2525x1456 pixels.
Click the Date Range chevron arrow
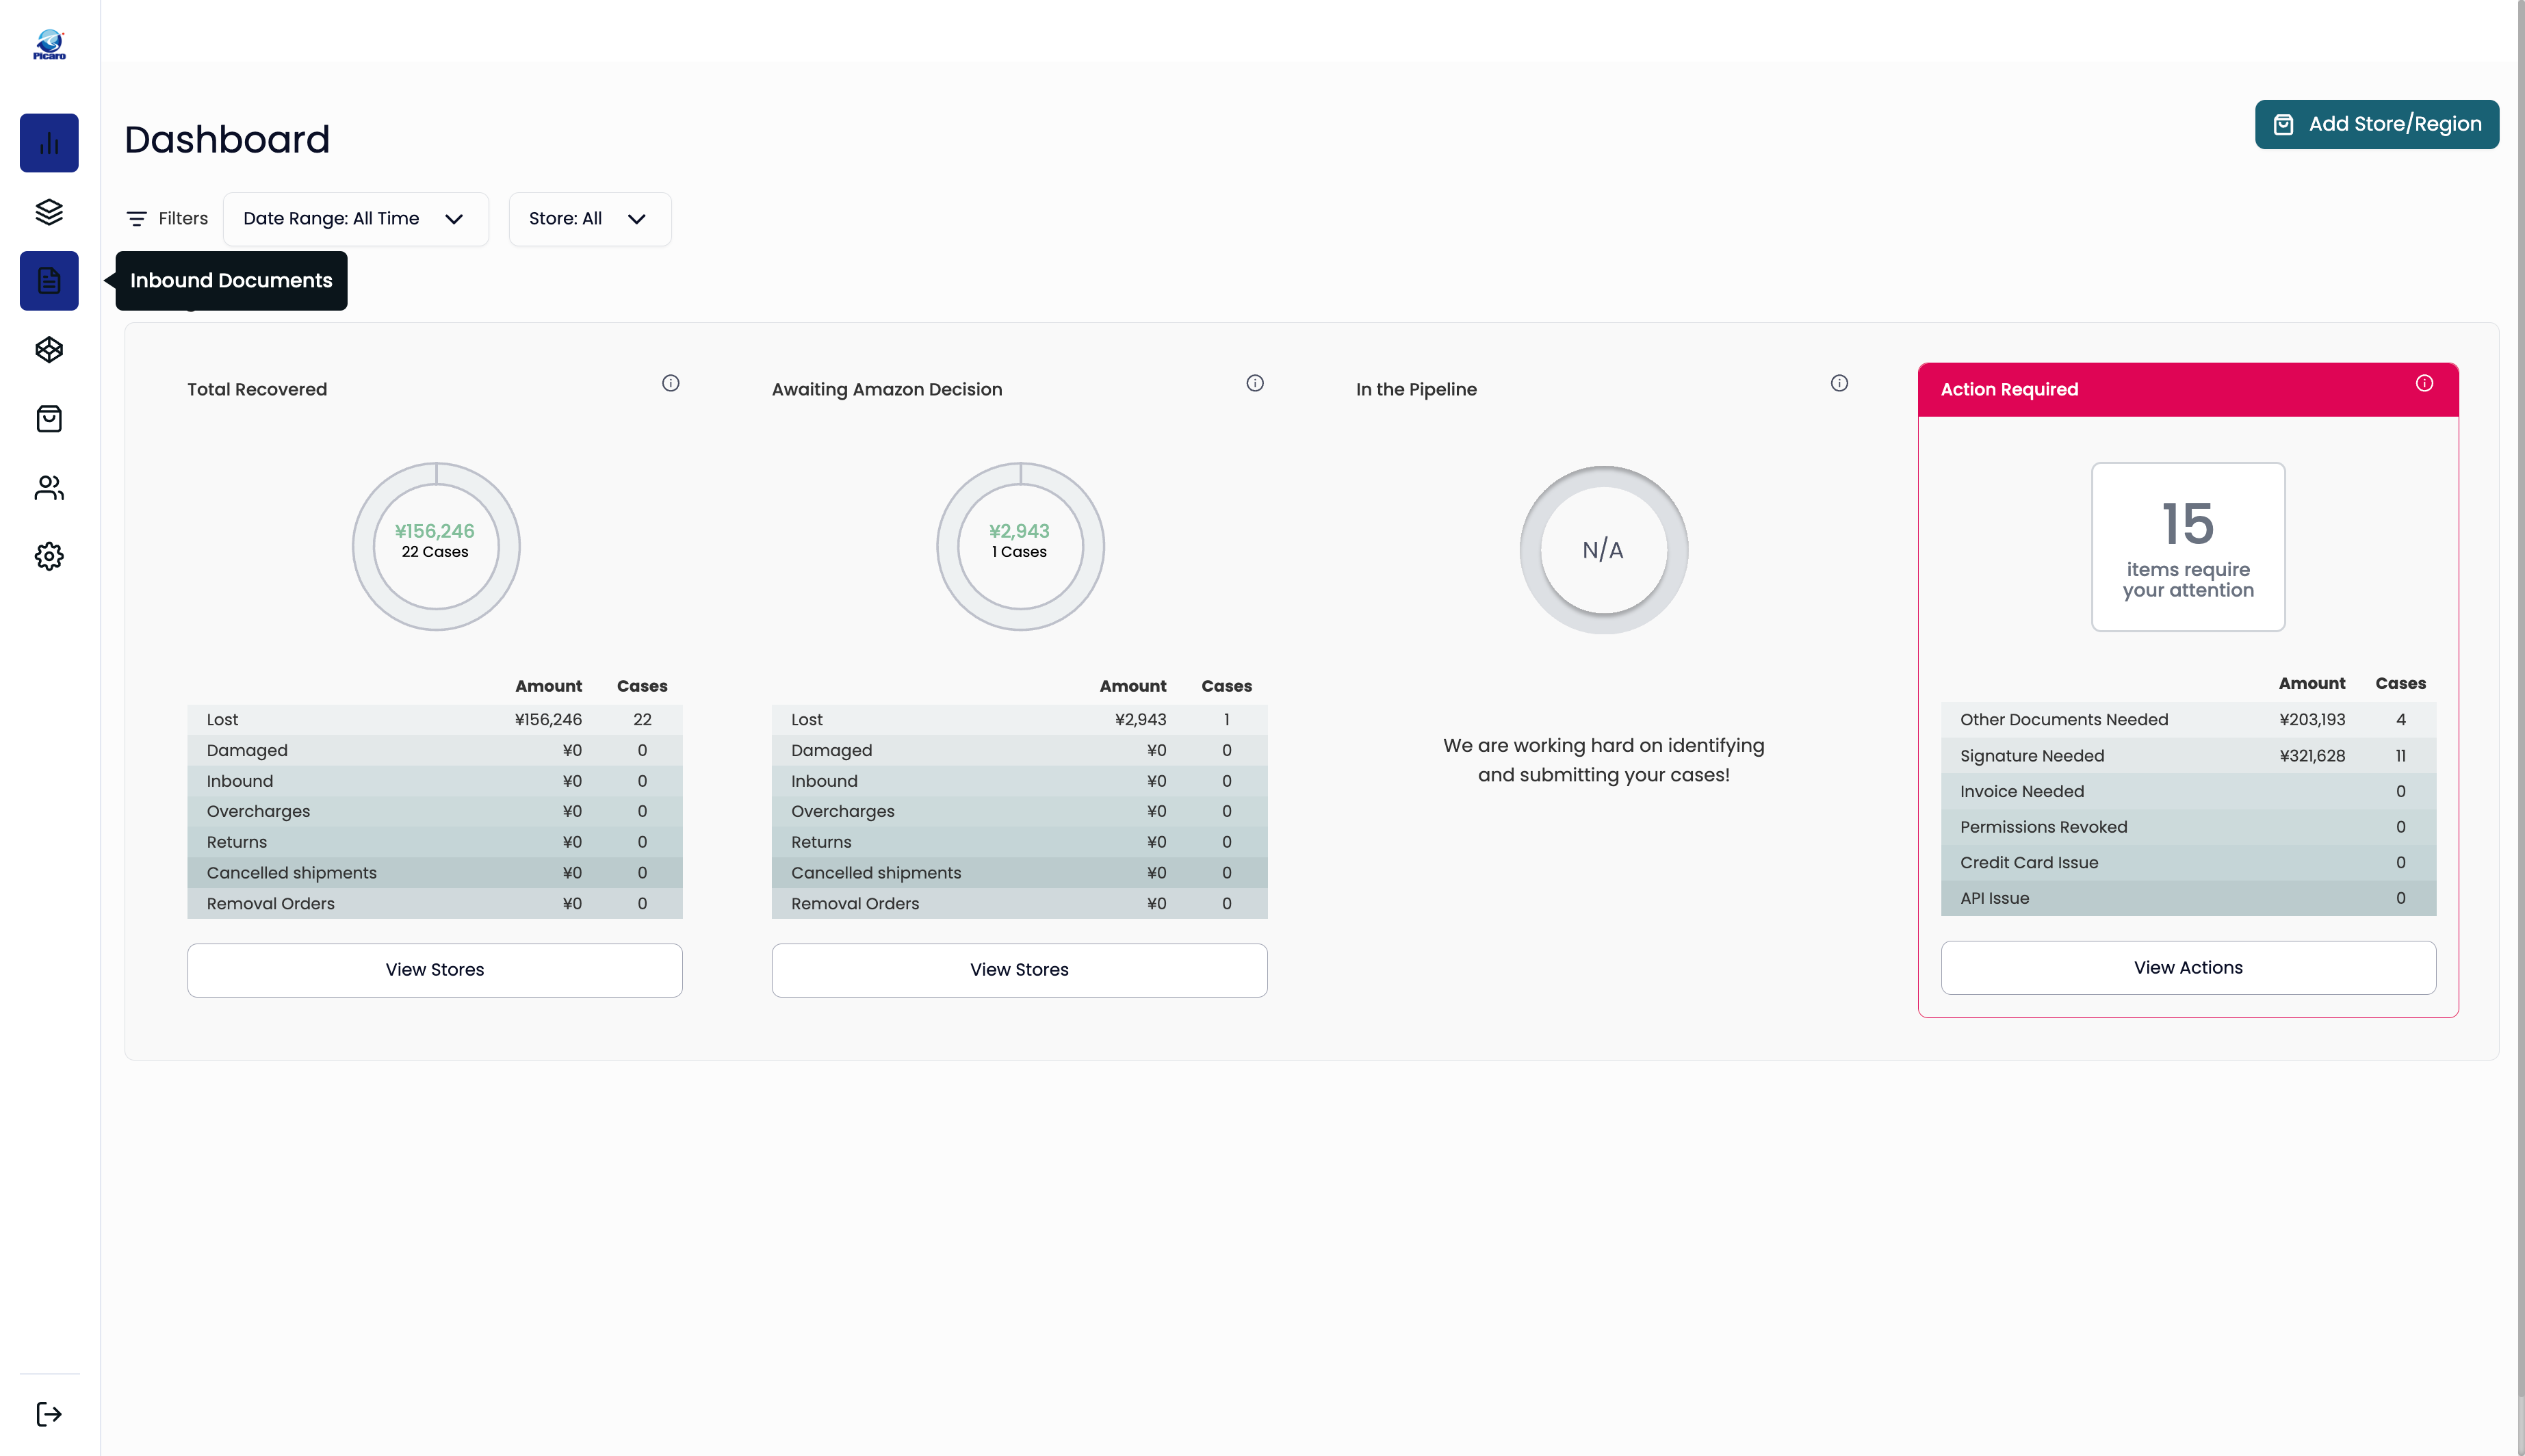click(x=454, y=219)
